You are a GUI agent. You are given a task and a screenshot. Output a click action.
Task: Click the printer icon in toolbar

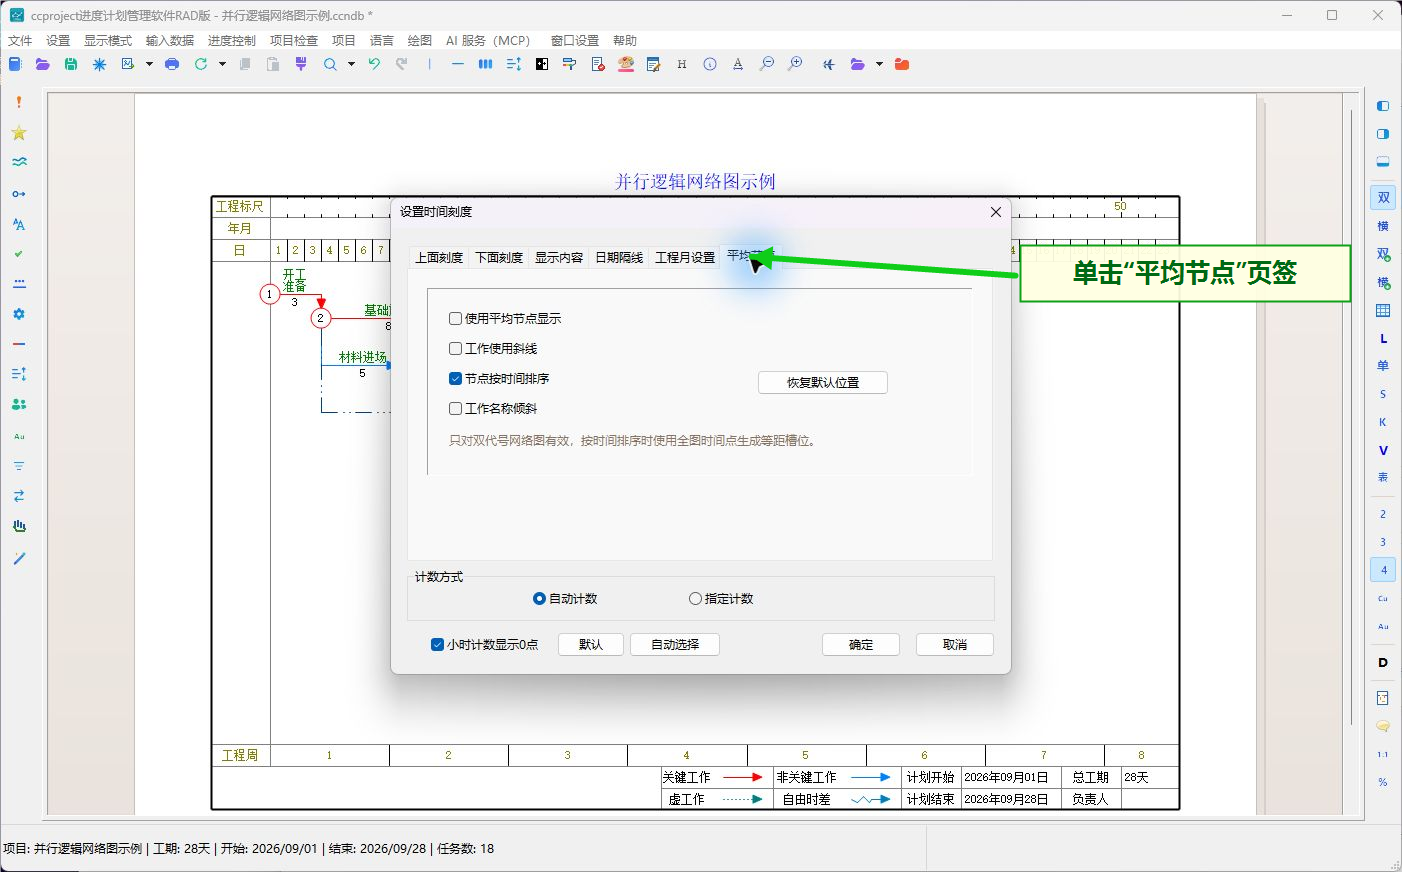point(172,64)
